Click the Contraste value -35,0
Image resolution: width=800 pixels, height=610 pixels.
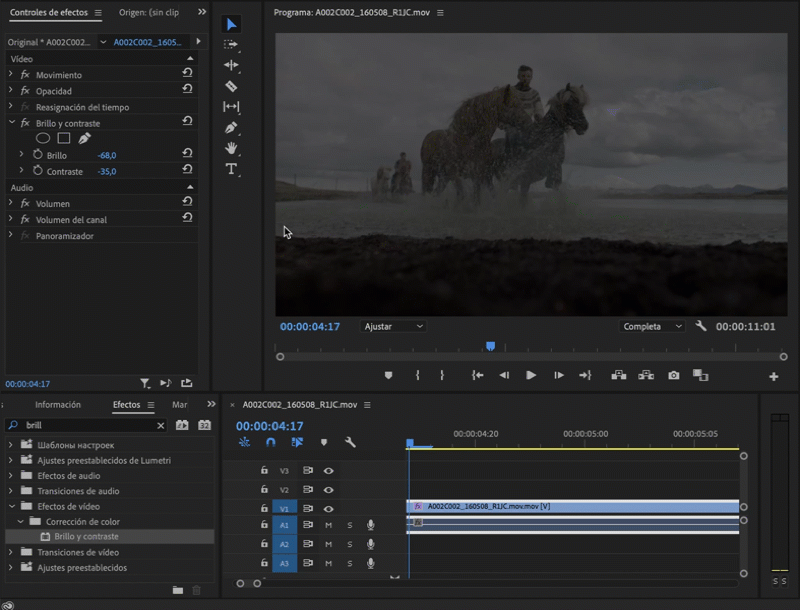[x=106, y=172]
